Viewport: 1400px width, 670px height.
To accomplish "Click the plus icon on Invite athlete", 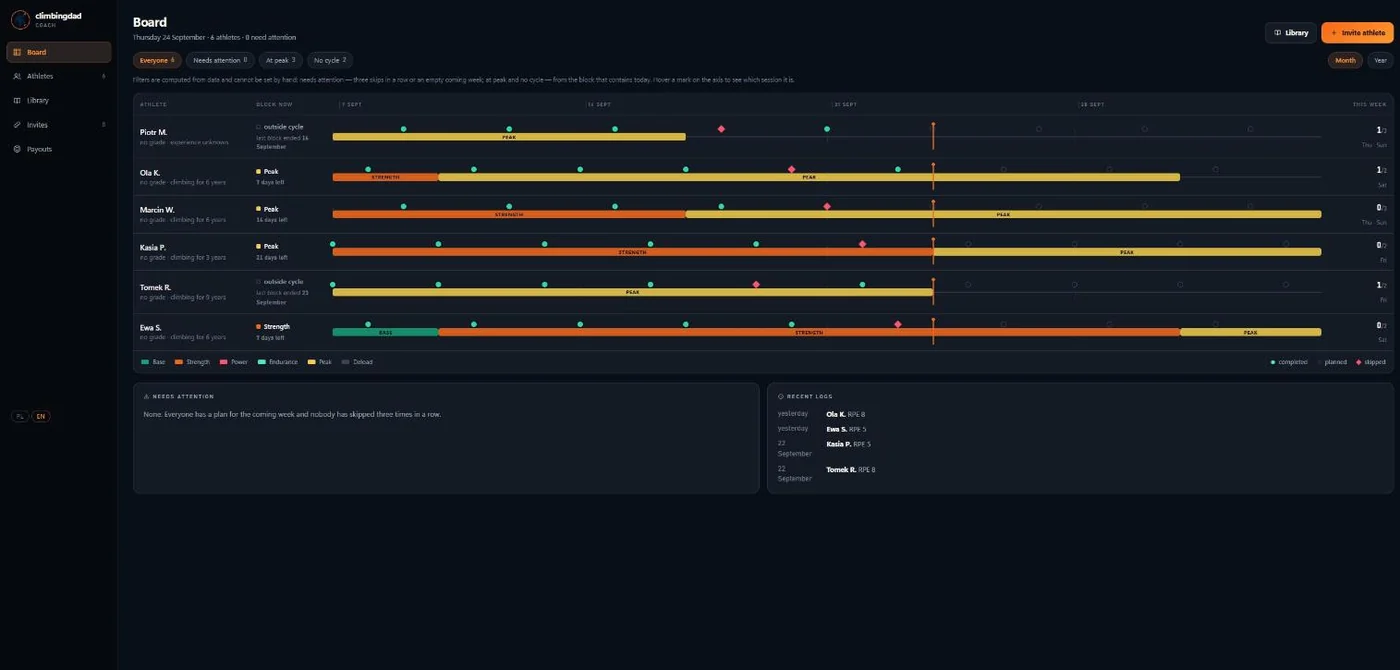I will point(1333,33).
